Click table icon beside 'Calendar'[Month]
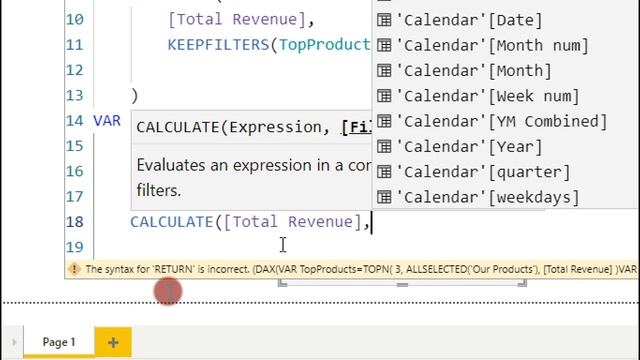Screen dimensions: 640x360 point(384,70)
